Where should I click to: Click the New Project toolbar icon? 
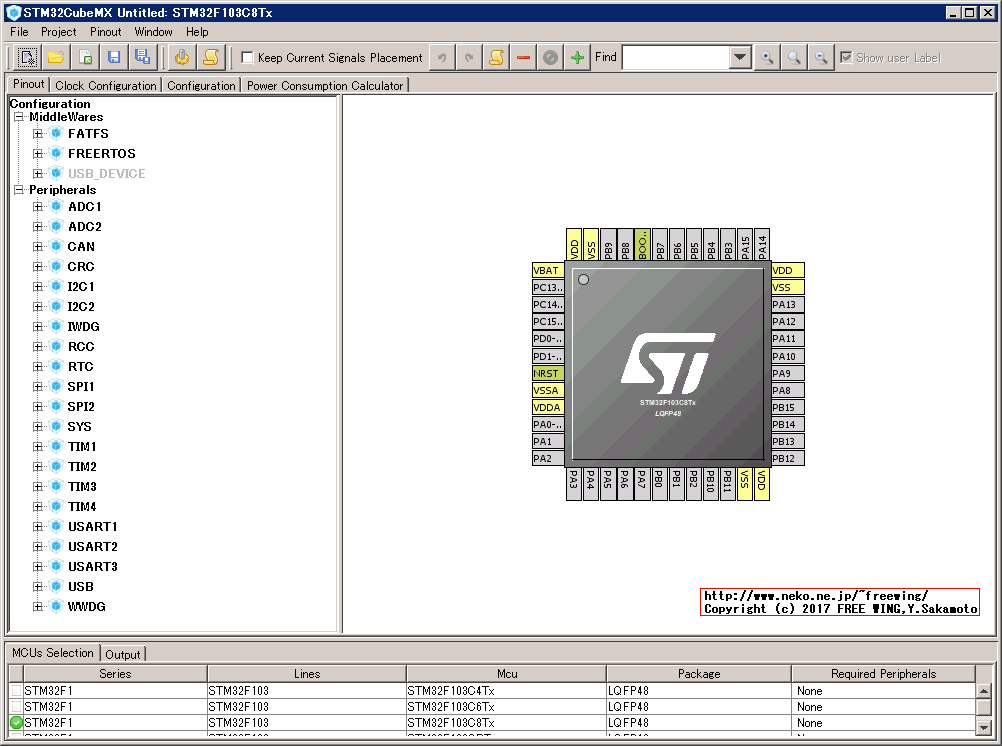(x=27, y=58)
